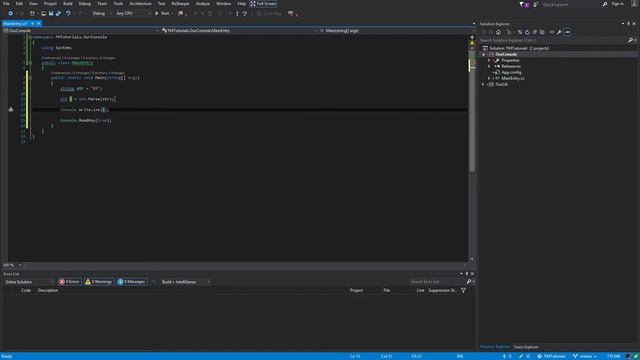Open the Team menu
This screenshot has width=640, height=360.
tap(102, 4)
